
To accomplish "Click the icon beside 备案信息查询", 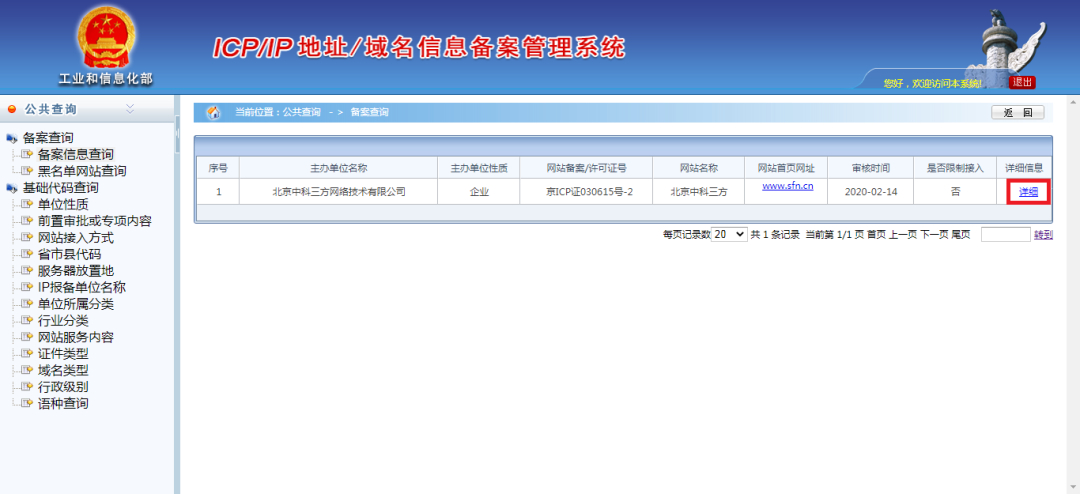I will tap(28, 154).
